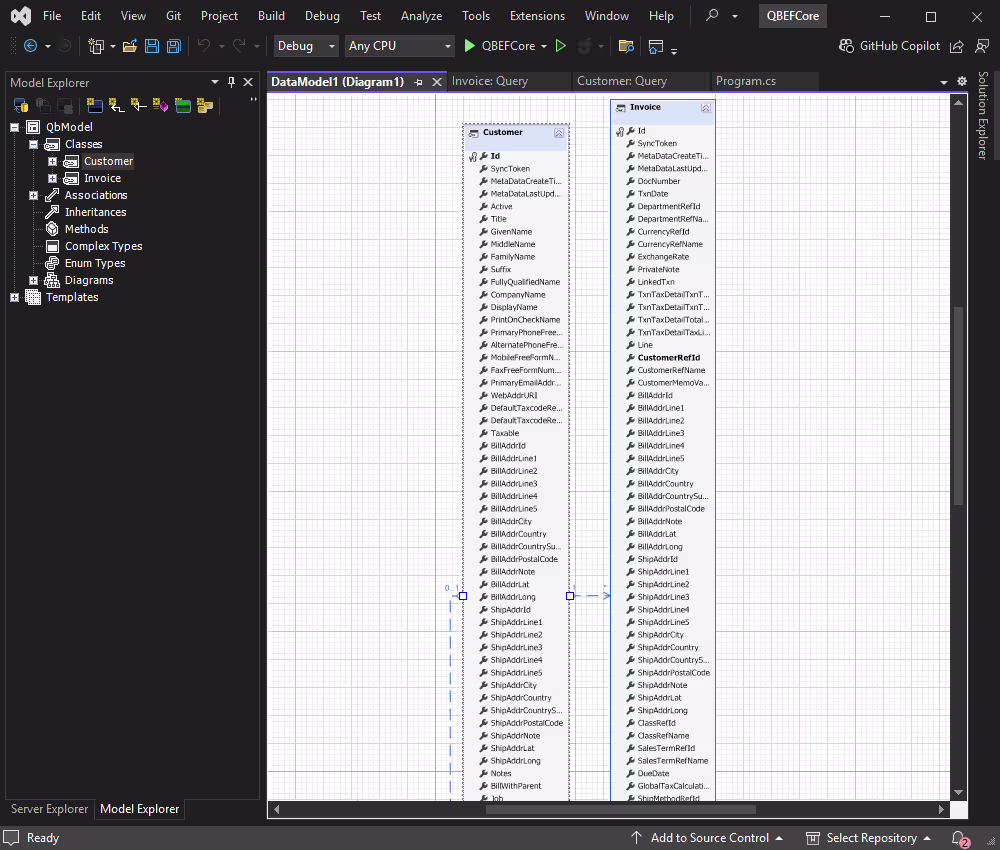The width and height of the screenshot is (1000, 850).
Task: Click the purple cube icon in Model Explorer toolbar
Action: point(160,105)
